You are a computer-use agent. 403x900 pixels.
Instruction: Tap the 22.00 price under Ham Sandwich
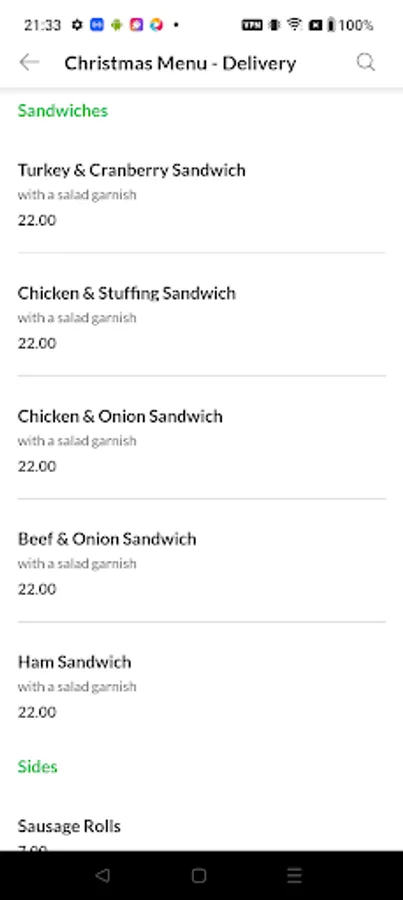pyautogui.click(x=37, y=712)
